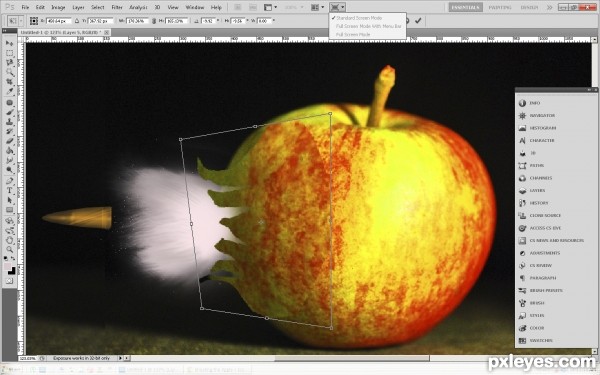Viewport: 600px width, 375px height.
Task: Open the zoom level dropdown in application bar
Action: [294, 7]
